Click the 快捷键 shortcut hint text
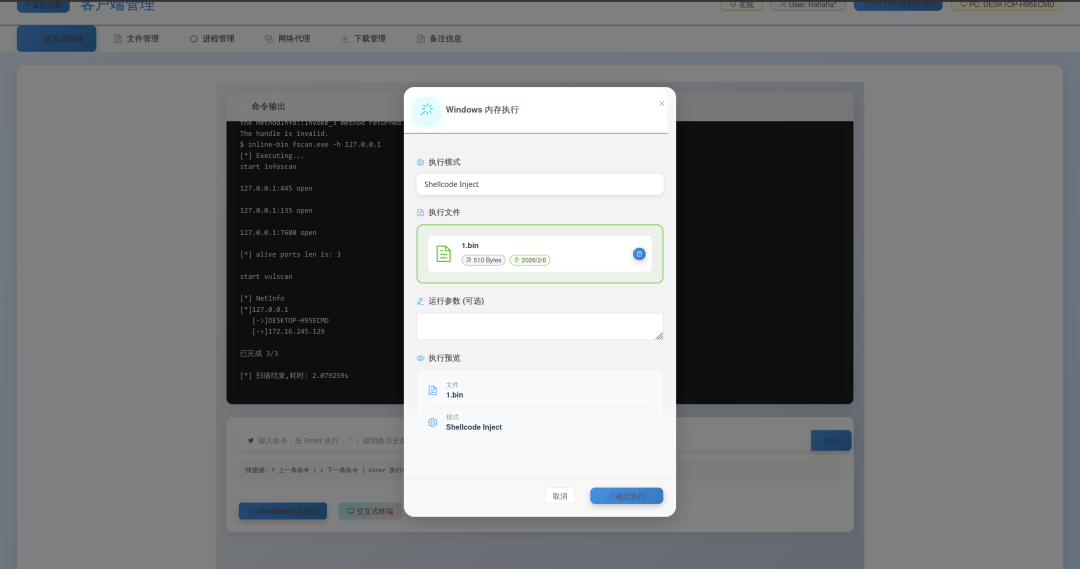Image resolution: width=1080 pixels, height=569 pixels. [x=324, y=470]
